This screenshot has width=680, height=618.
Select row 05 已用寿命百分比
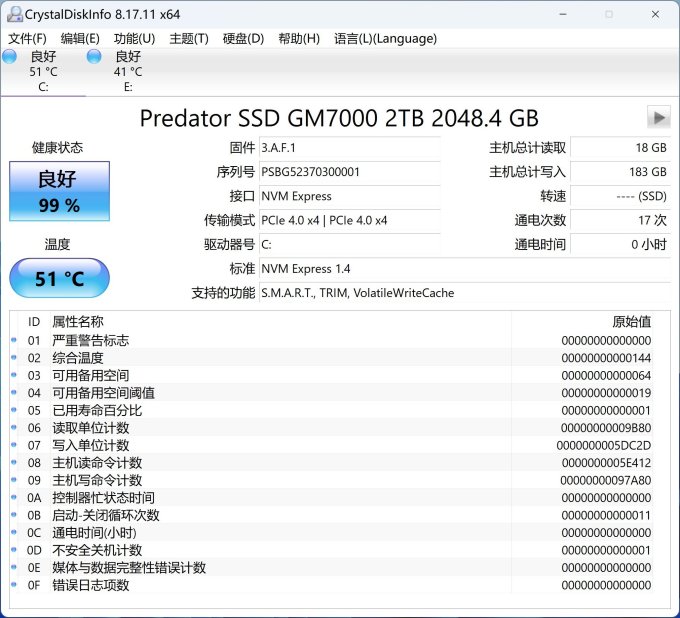(332, 410)
